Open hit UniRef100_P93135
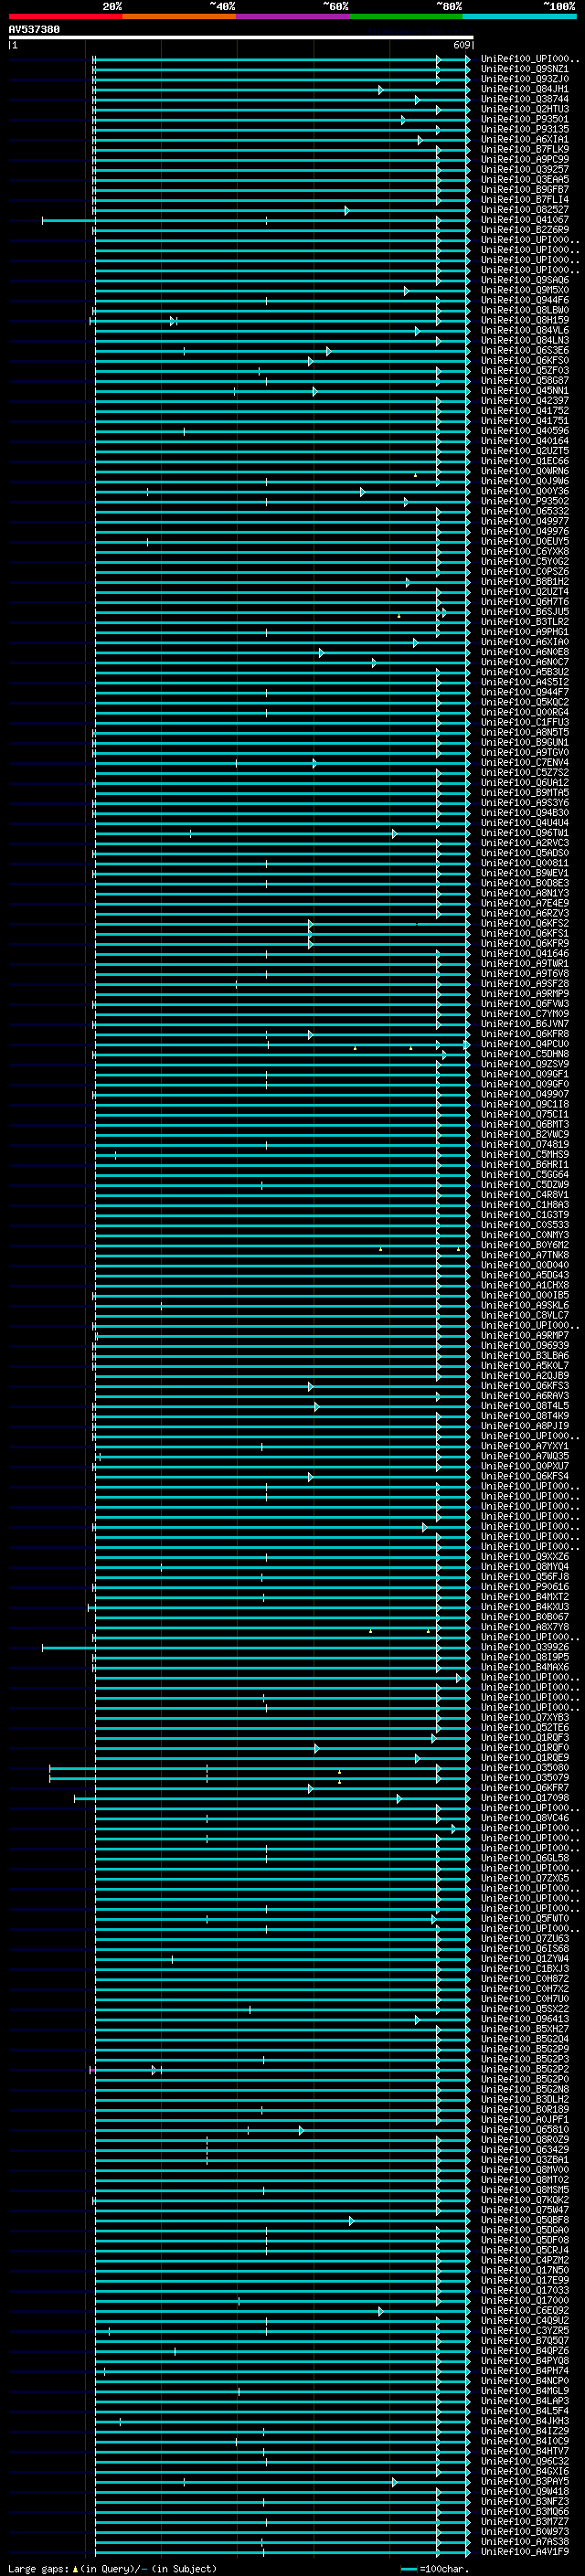Screen dimensions: 585x2576 click(525, 129)
